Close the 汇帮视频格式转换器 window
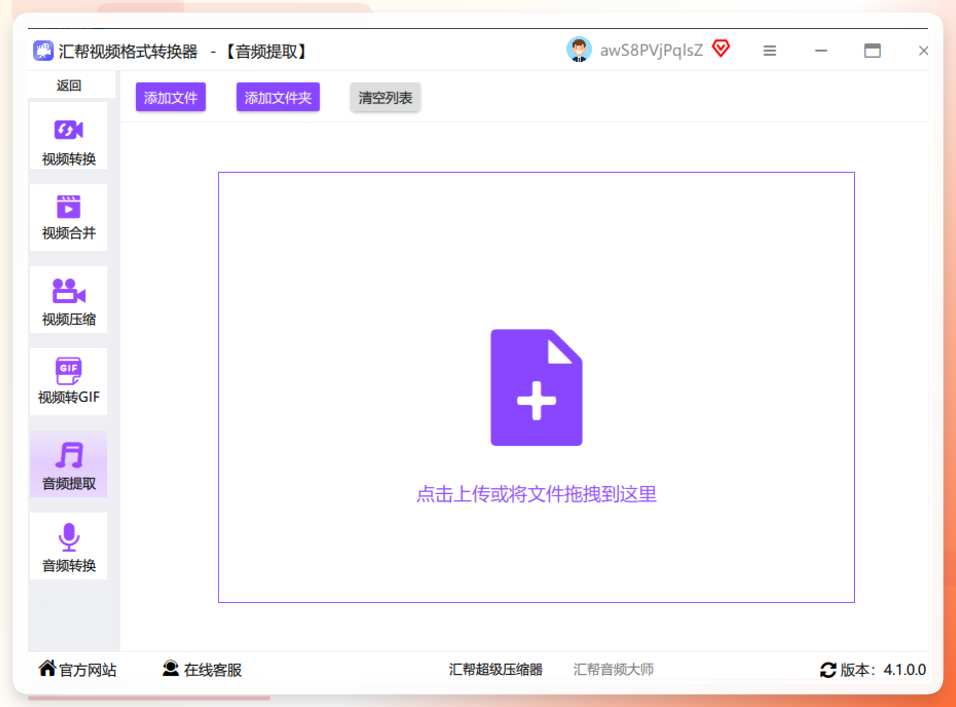This screenshot has height=707, width=956. click(923, 51)
